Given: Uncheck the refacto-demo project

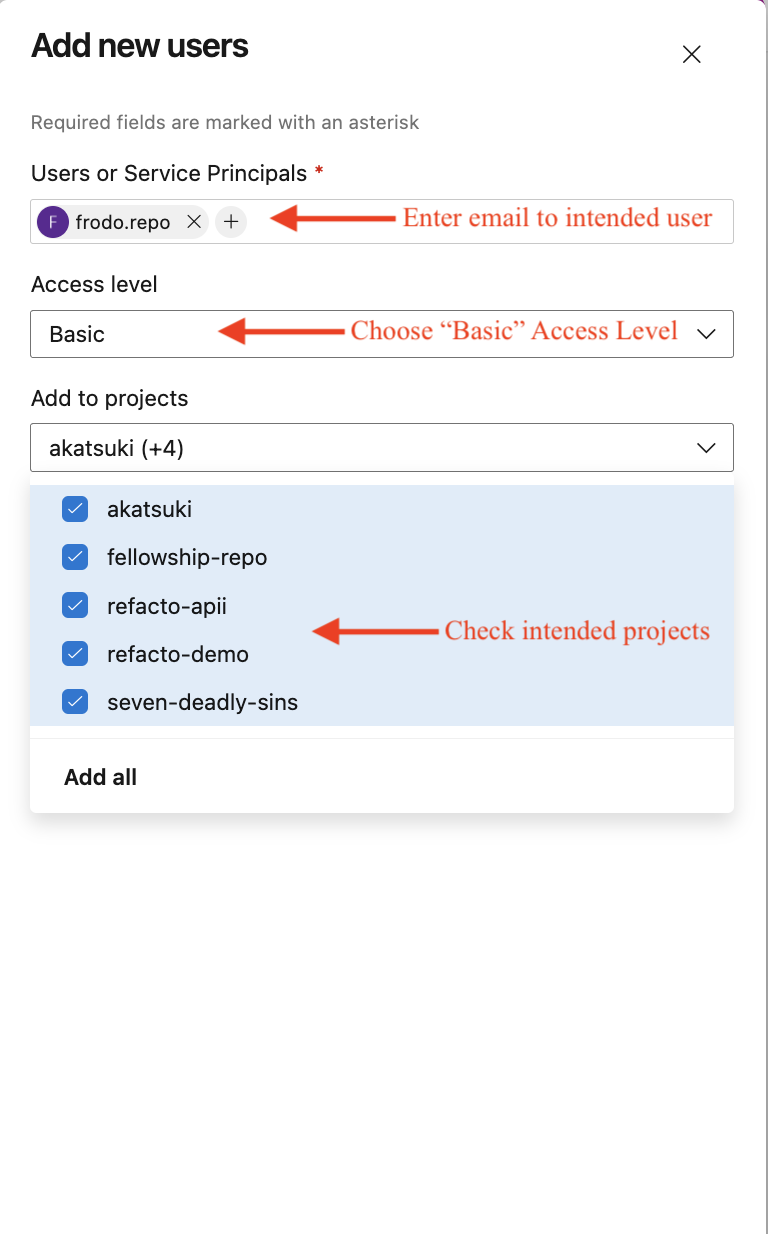Looking at the screenshot, I should pyautogui.click(x=74, y=653).
